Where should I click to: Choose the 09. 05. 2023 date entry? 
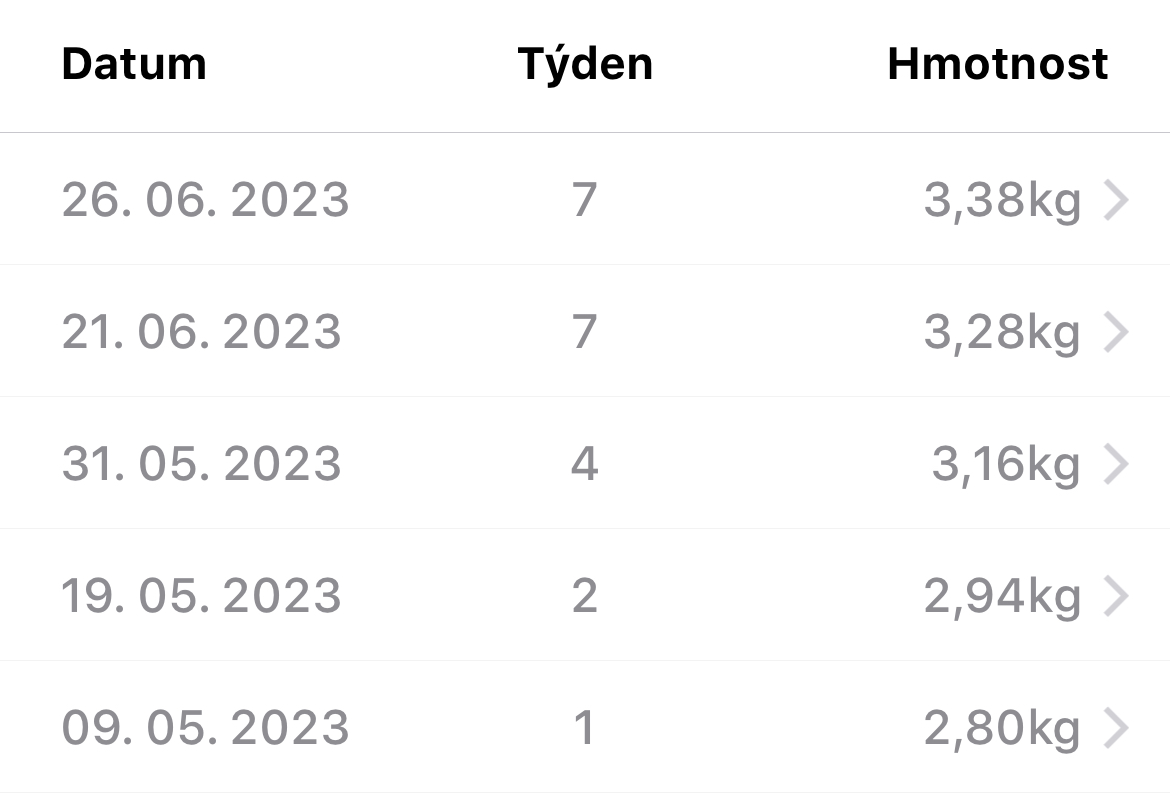tap(205, 728)
